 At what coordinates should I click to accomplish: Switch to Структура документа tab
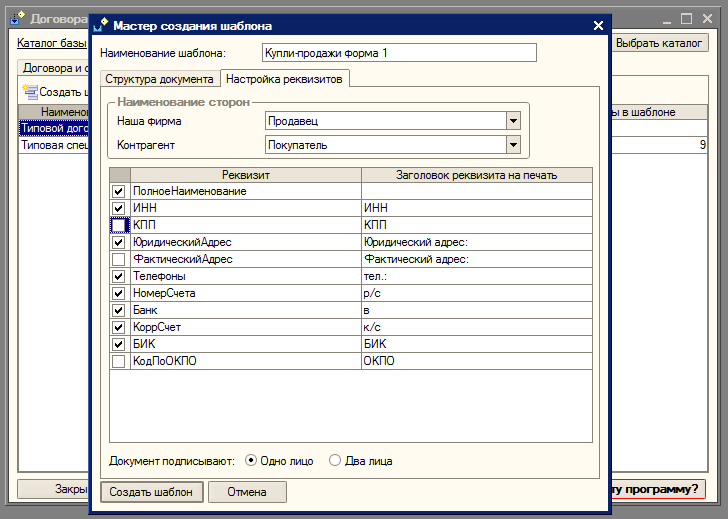pyautogui.click(x=160, y=78)
